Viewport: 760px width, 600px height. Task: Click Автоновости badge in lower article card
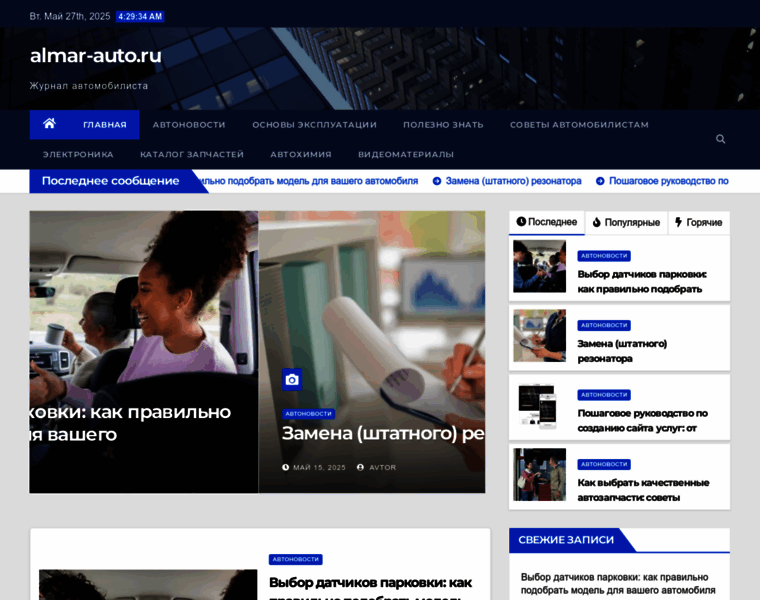296,559
